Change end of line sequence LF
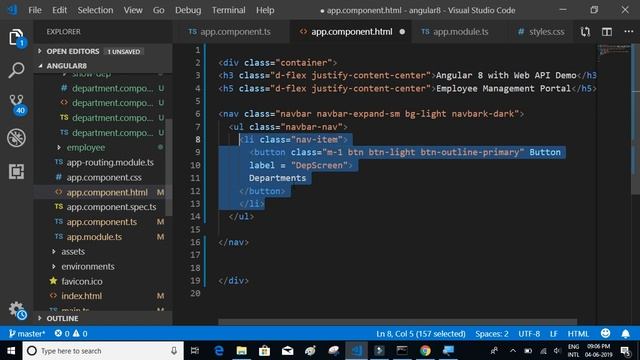 pyautogui.click(x=553, y=333)
